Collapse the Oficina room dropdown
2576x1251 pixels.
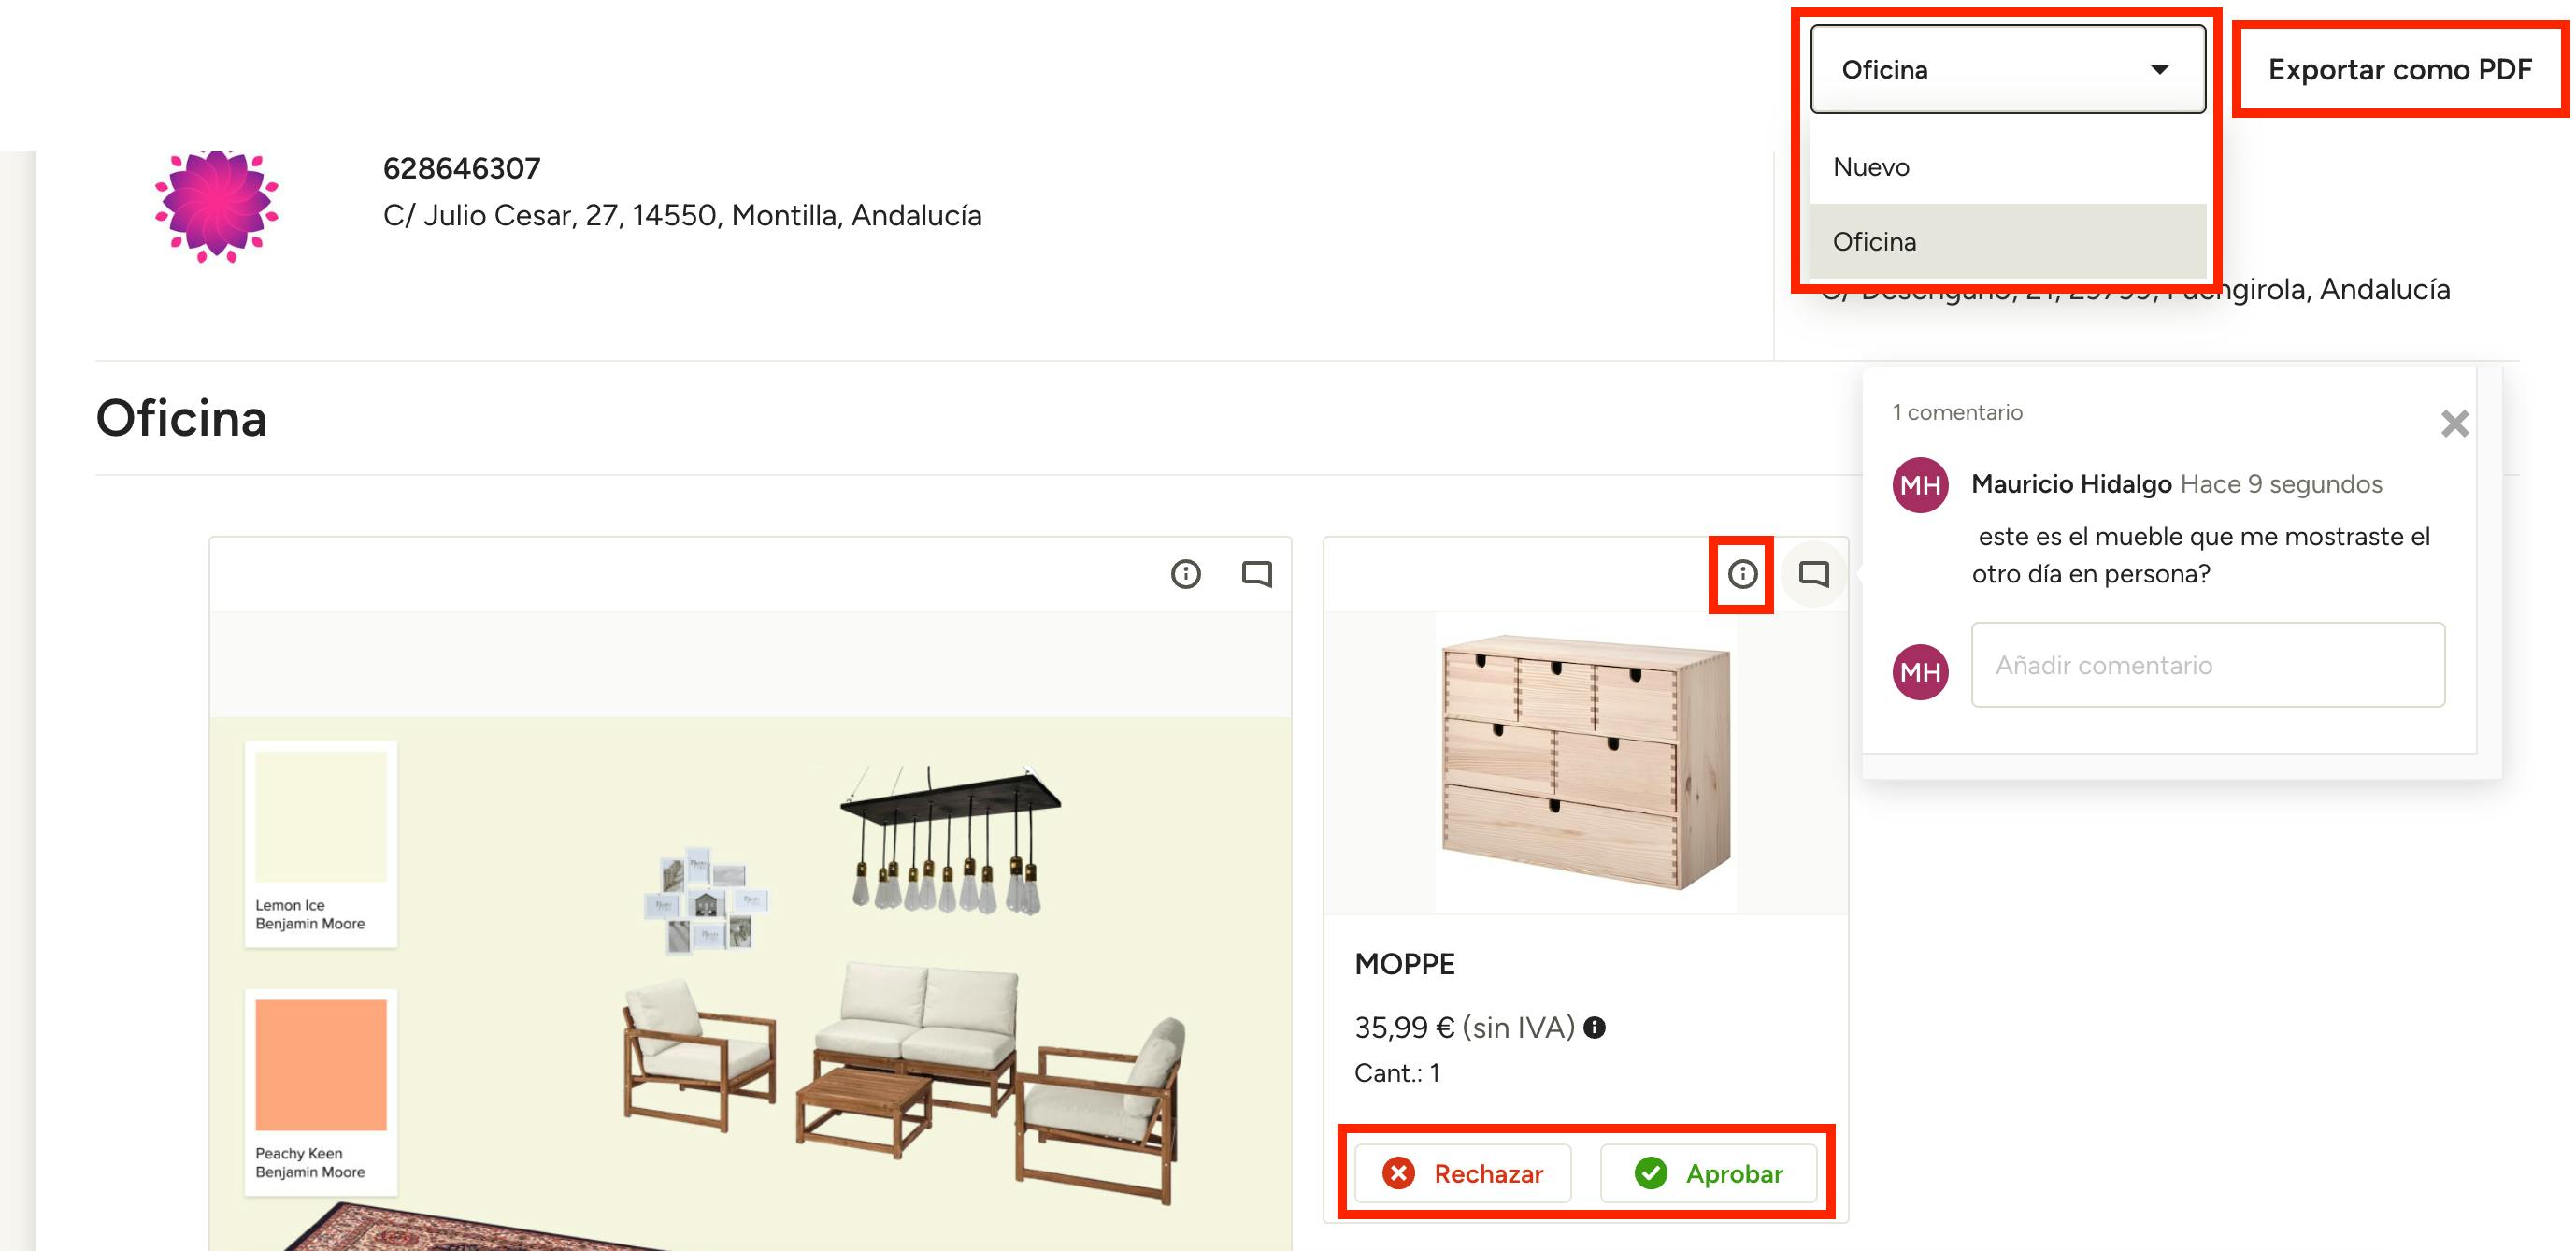click(2007, 69)
